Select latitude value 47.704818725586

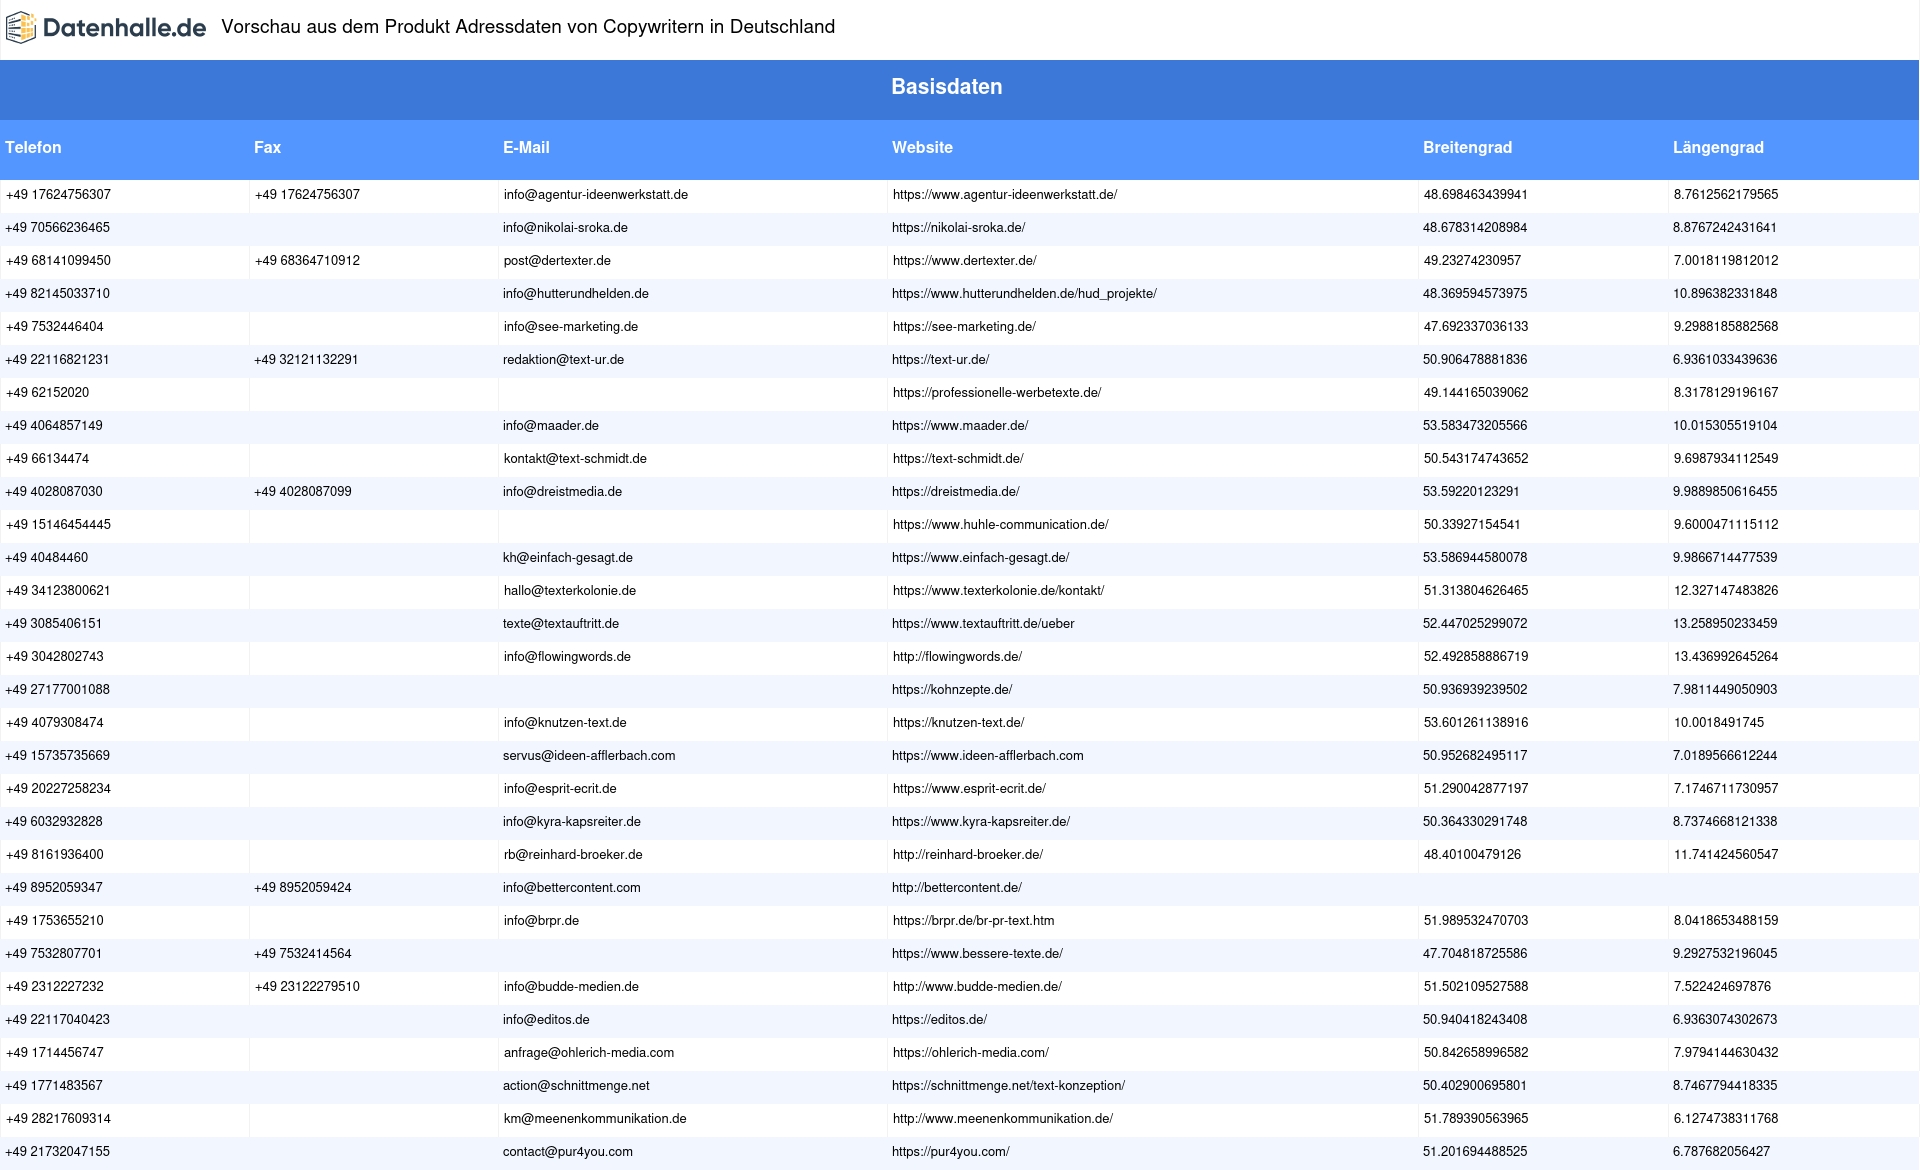[x=1475, y=954]
